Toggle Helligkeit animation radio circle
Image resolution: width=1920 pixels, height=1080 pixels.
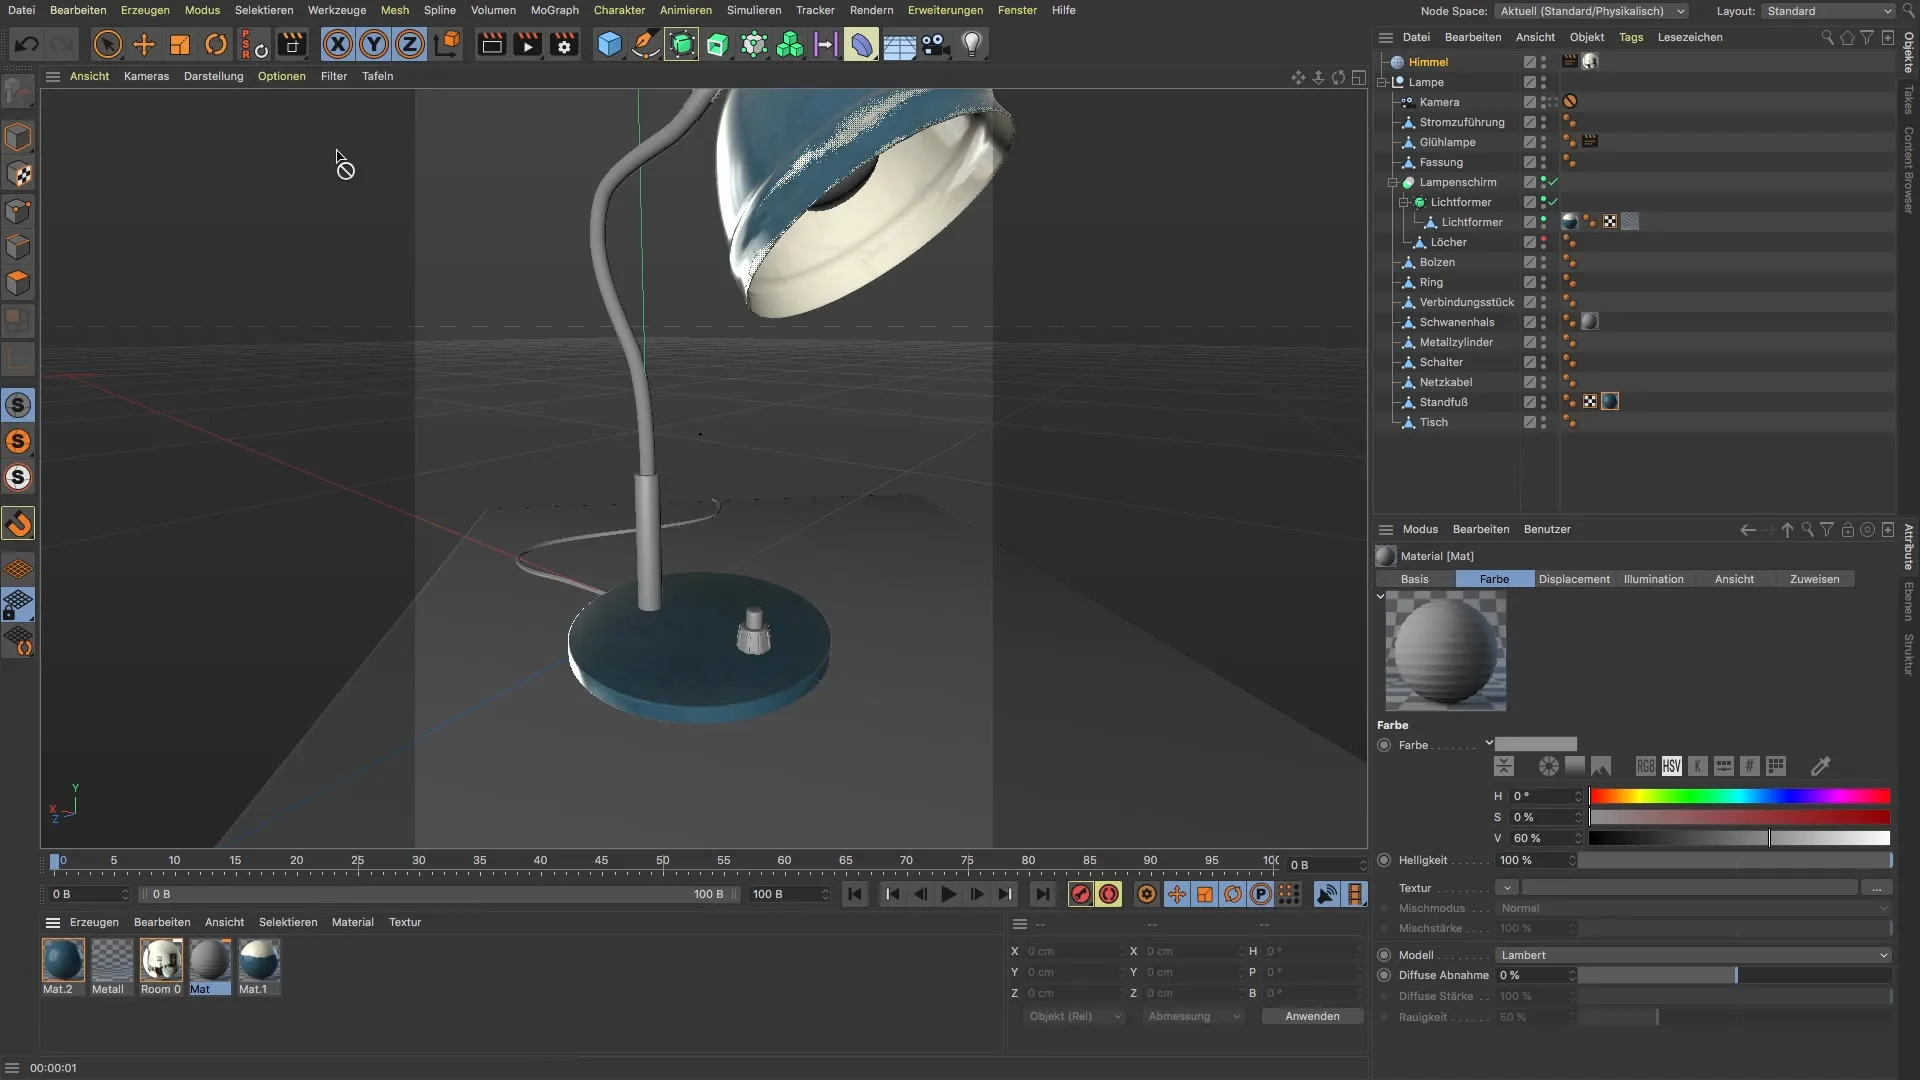point(1384,860)
